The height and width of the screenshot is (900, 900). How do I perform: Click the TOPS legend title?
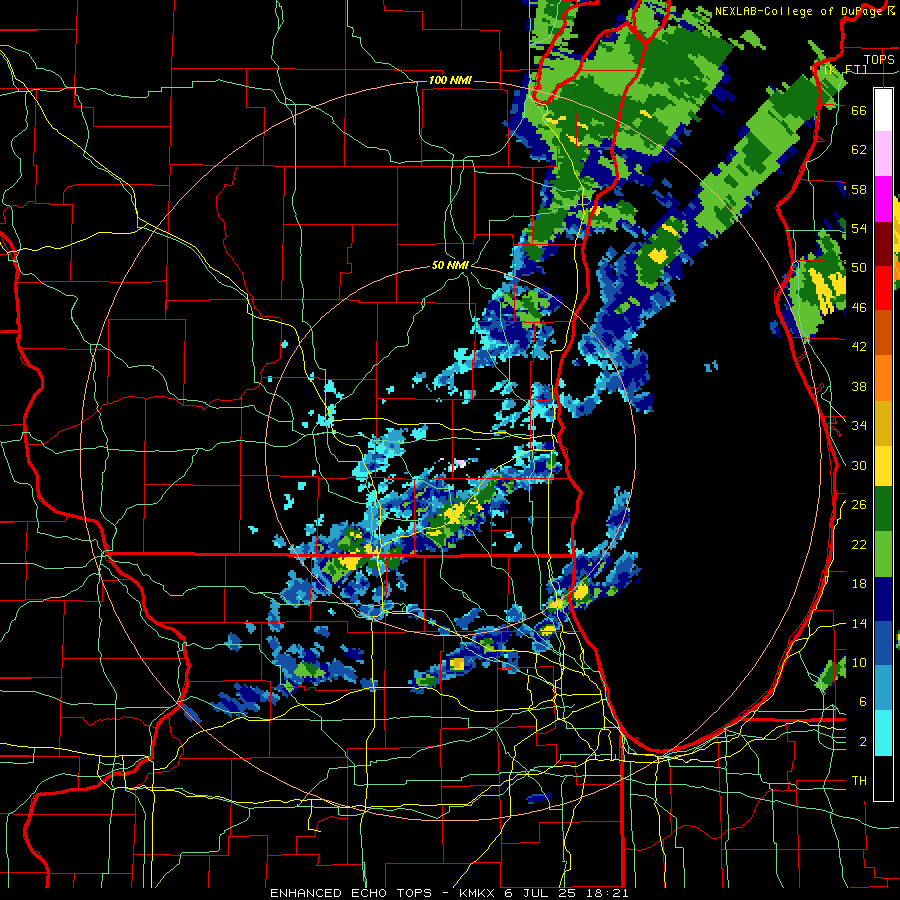[879, 59]
